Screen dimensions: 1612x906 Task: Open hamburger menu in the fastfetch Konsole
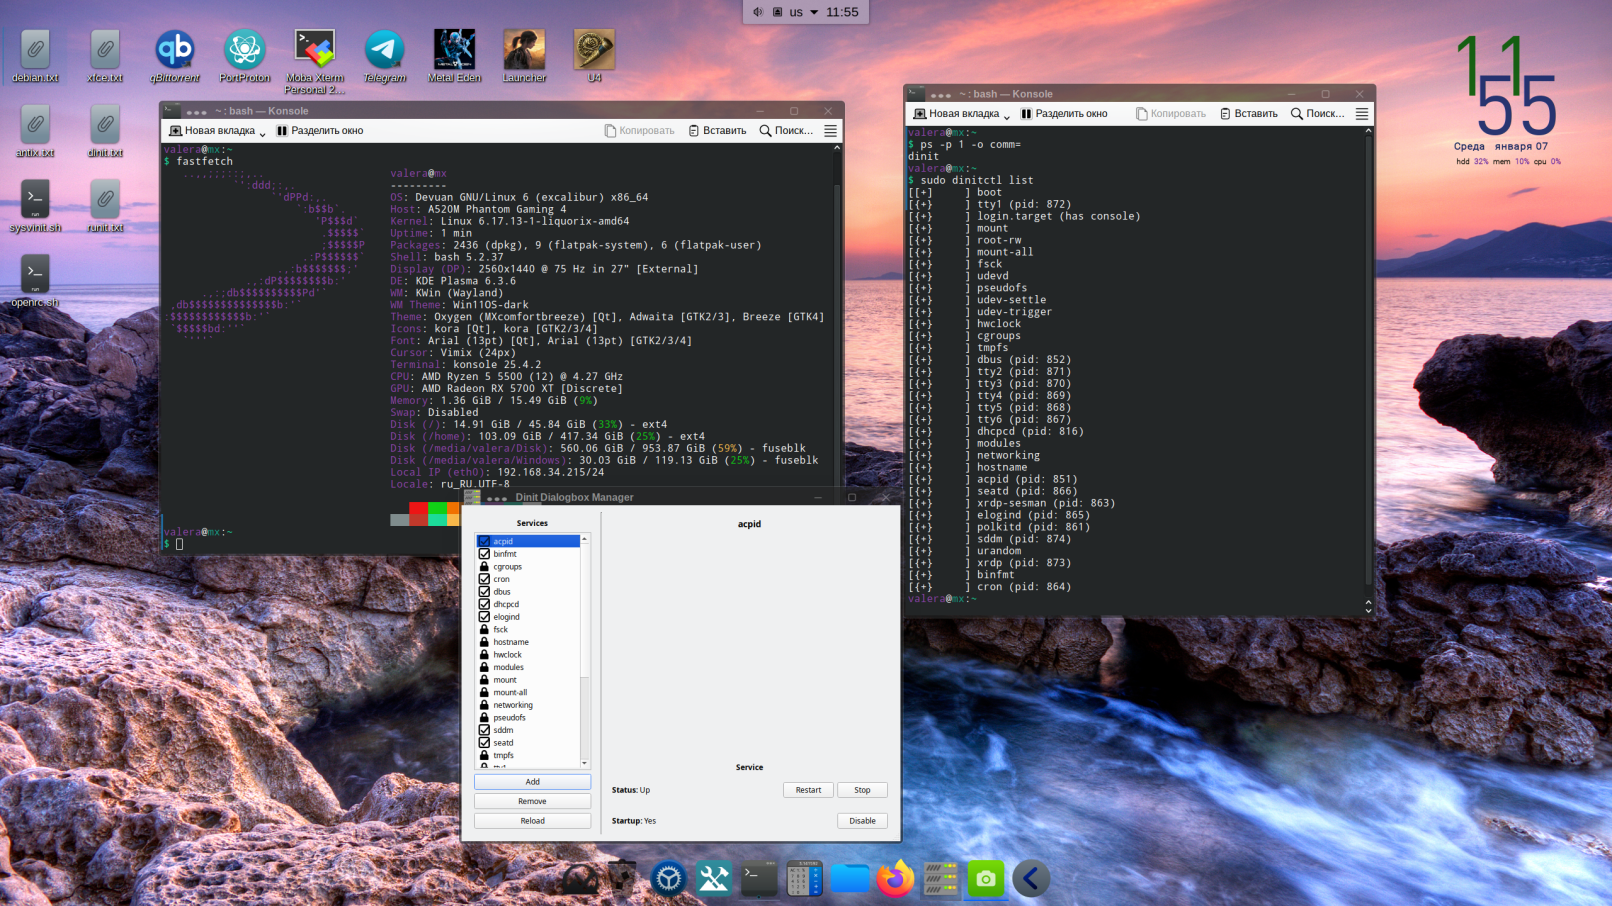click(830, 131)
